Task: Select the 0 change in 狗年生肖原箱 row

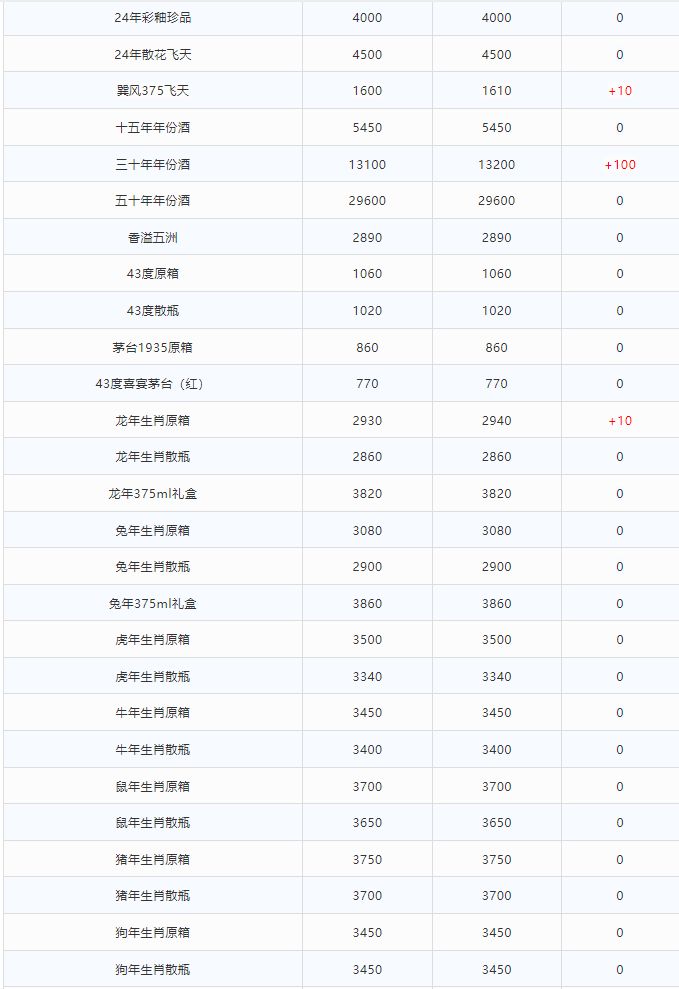Action: pos(620,933)
